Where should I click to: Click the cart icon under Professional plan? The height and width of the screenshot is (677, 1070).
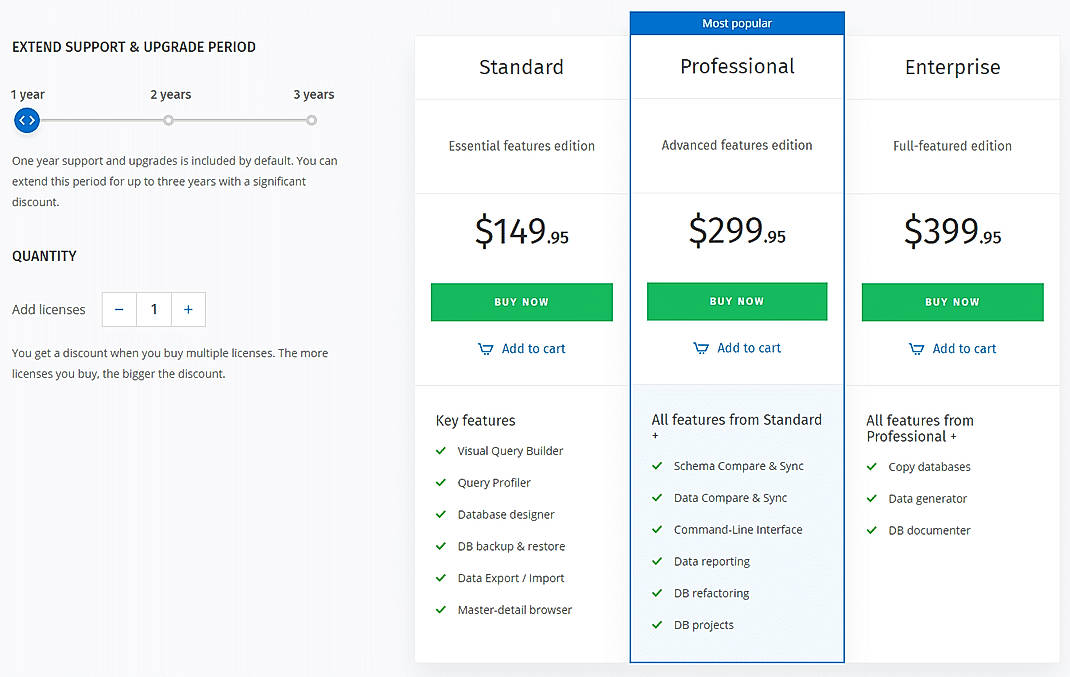pos(702,347)
